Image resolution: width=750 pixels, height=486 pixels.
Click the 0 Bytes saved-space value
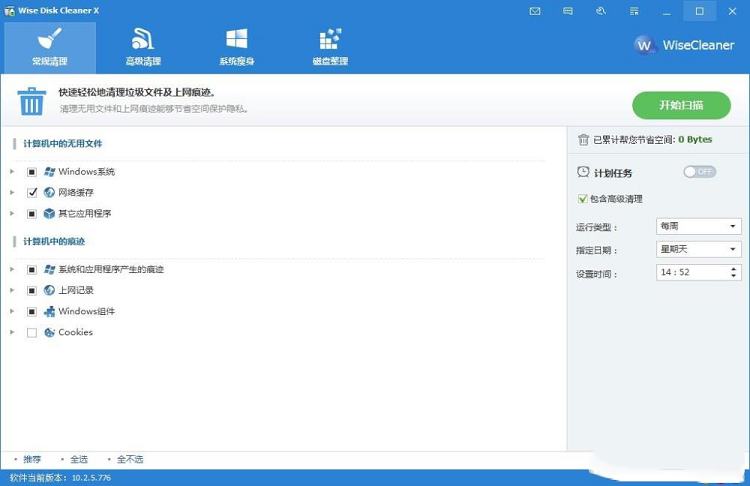695,140
